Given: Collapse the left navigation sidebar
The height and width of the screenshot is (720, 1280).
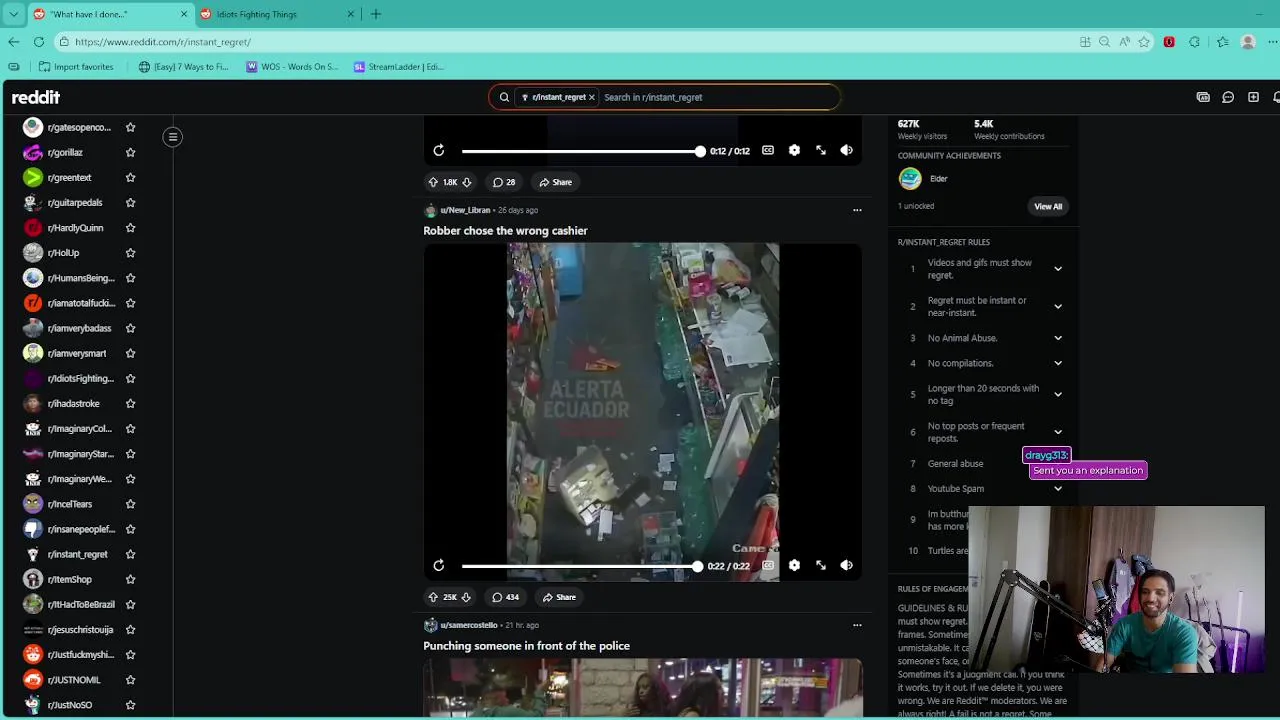Looking at the screenshot, I should pos(173,137).
